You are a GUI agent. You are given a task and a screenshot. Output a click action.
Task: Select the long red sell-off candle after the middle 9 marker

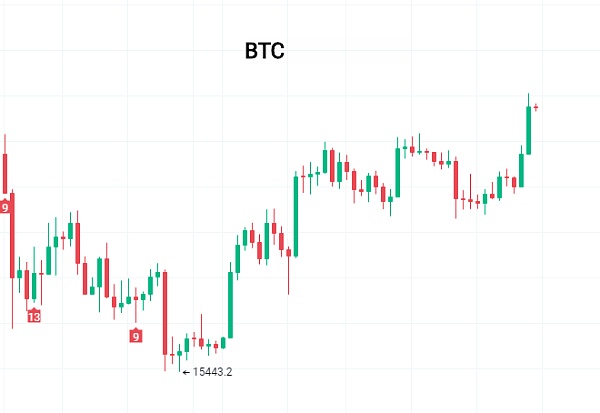coord(165,312)
